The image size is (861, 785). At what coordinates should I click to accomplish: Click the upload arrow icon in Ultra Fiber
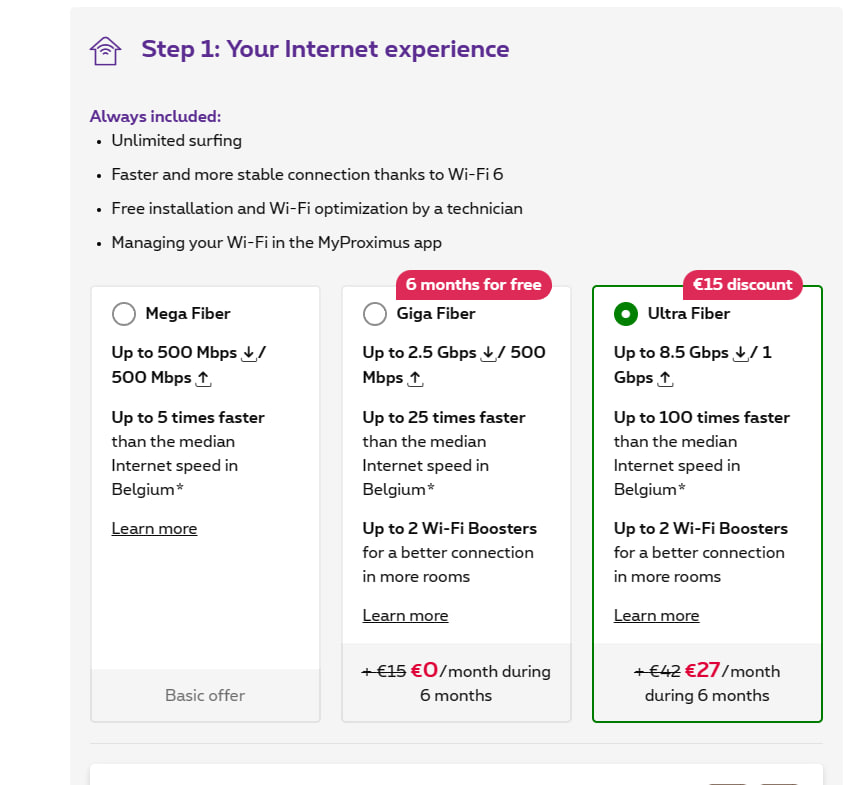click(666, 378)
